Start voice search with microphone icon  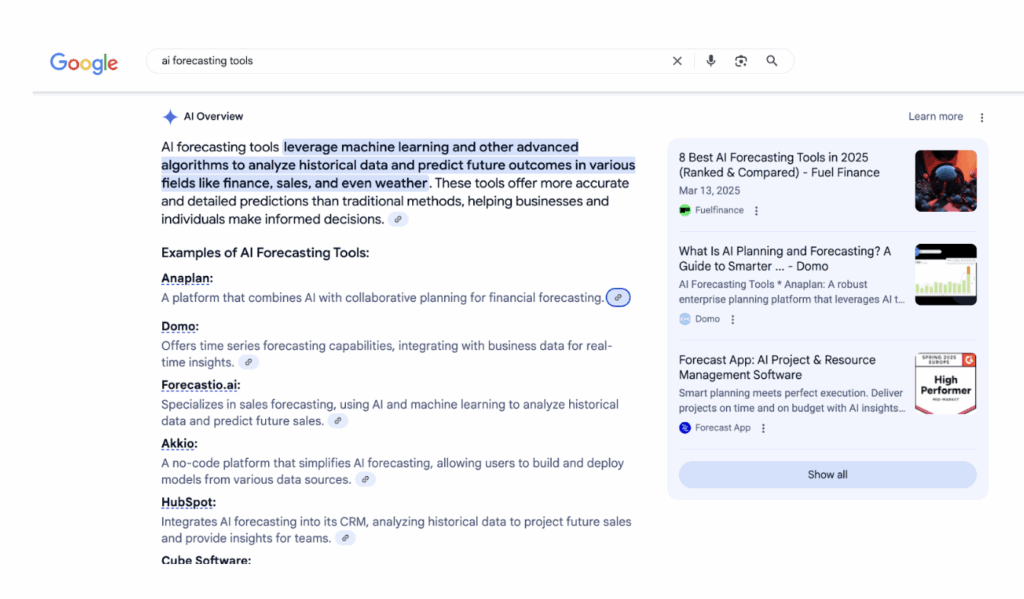coord(711,61)
